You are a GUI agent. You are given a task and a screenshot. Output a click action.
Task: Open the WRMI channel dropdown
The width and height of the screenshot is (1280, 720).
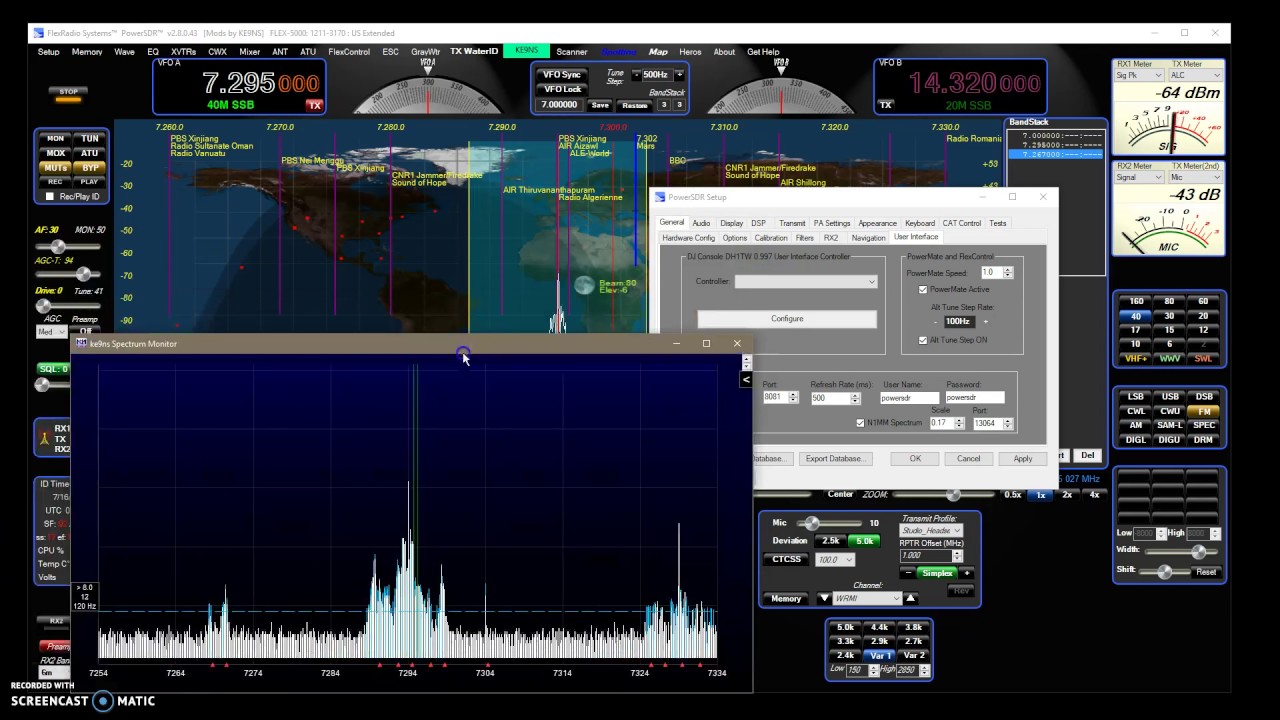point(867,598)
